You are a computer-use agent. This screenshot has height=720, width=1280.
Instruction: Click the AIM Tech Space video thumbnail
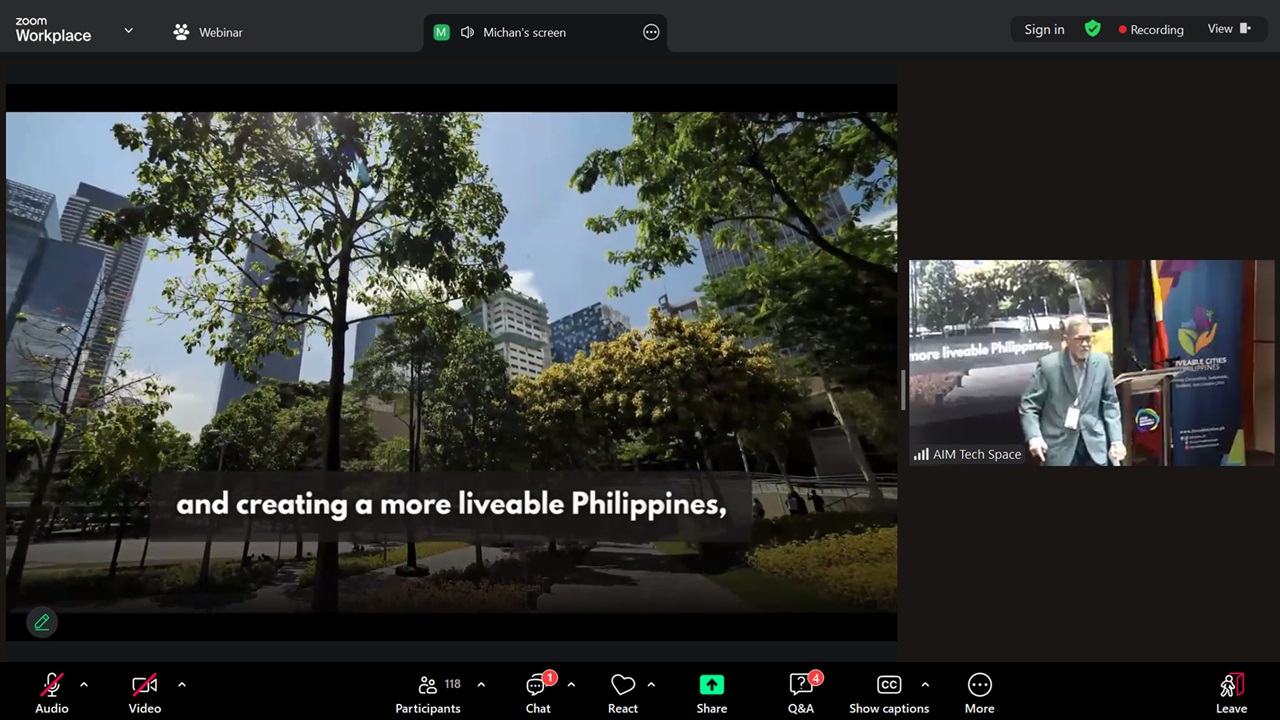coord(1091,362)
